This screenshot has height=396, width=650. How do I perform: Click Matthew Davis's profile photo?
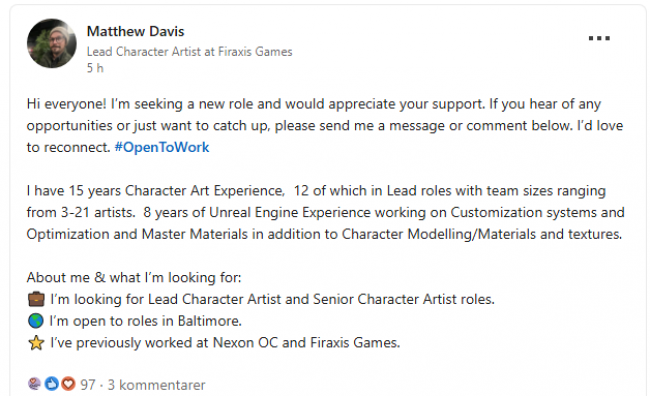(52, 43)
